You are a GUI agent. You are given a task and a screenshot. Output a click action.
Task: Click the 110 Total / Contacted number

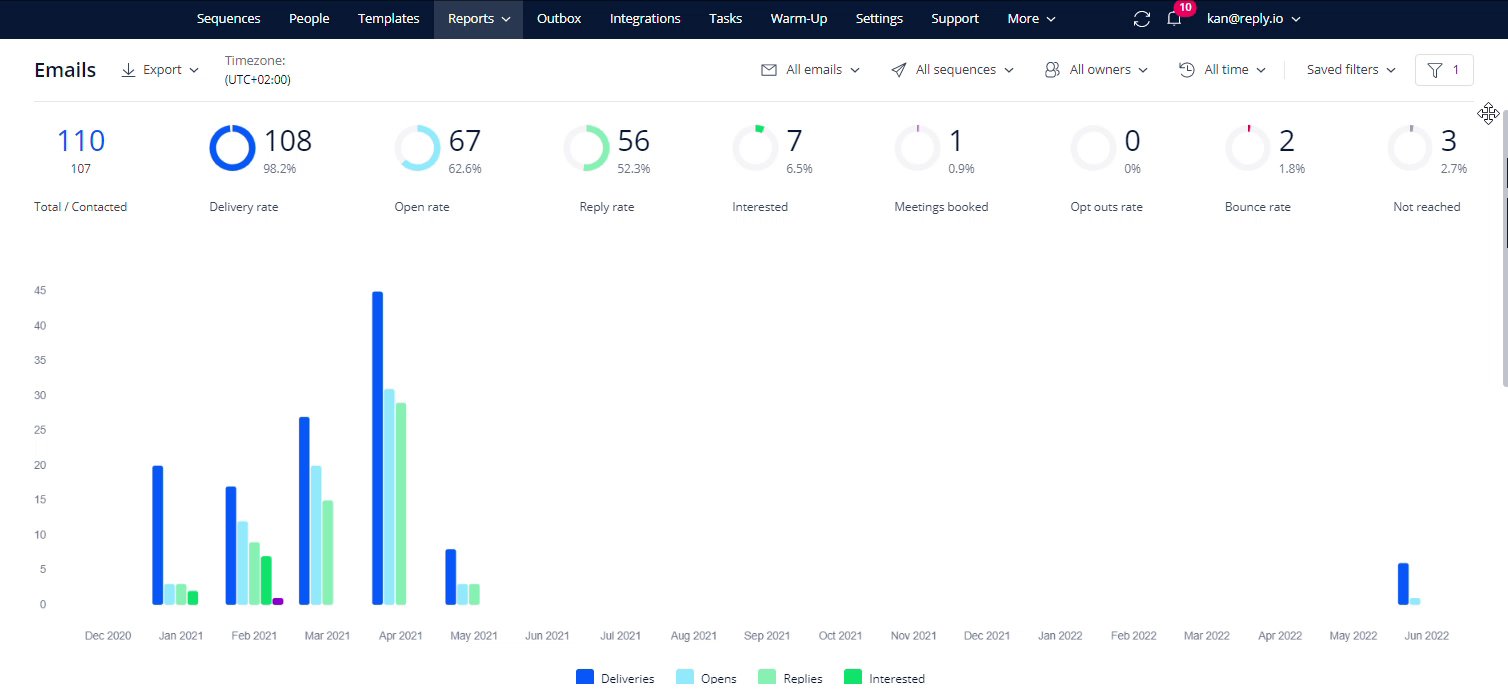(x=80, y=141)
